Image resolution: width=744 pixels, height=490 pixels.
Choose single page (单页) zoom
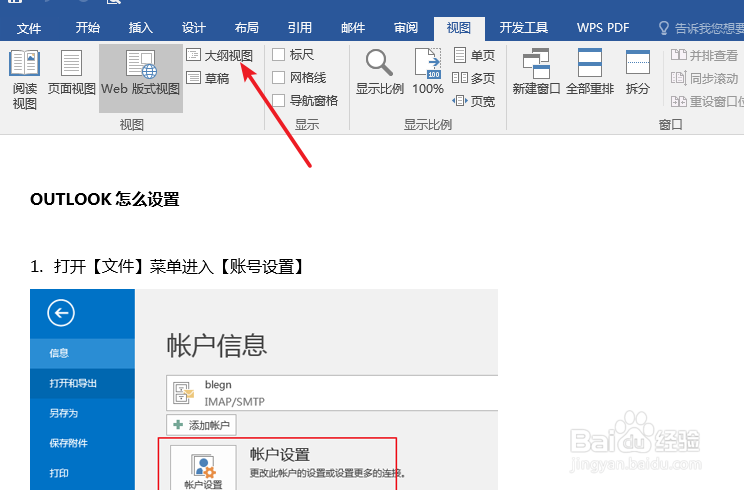pyautogui.click(x=474, y=55)
